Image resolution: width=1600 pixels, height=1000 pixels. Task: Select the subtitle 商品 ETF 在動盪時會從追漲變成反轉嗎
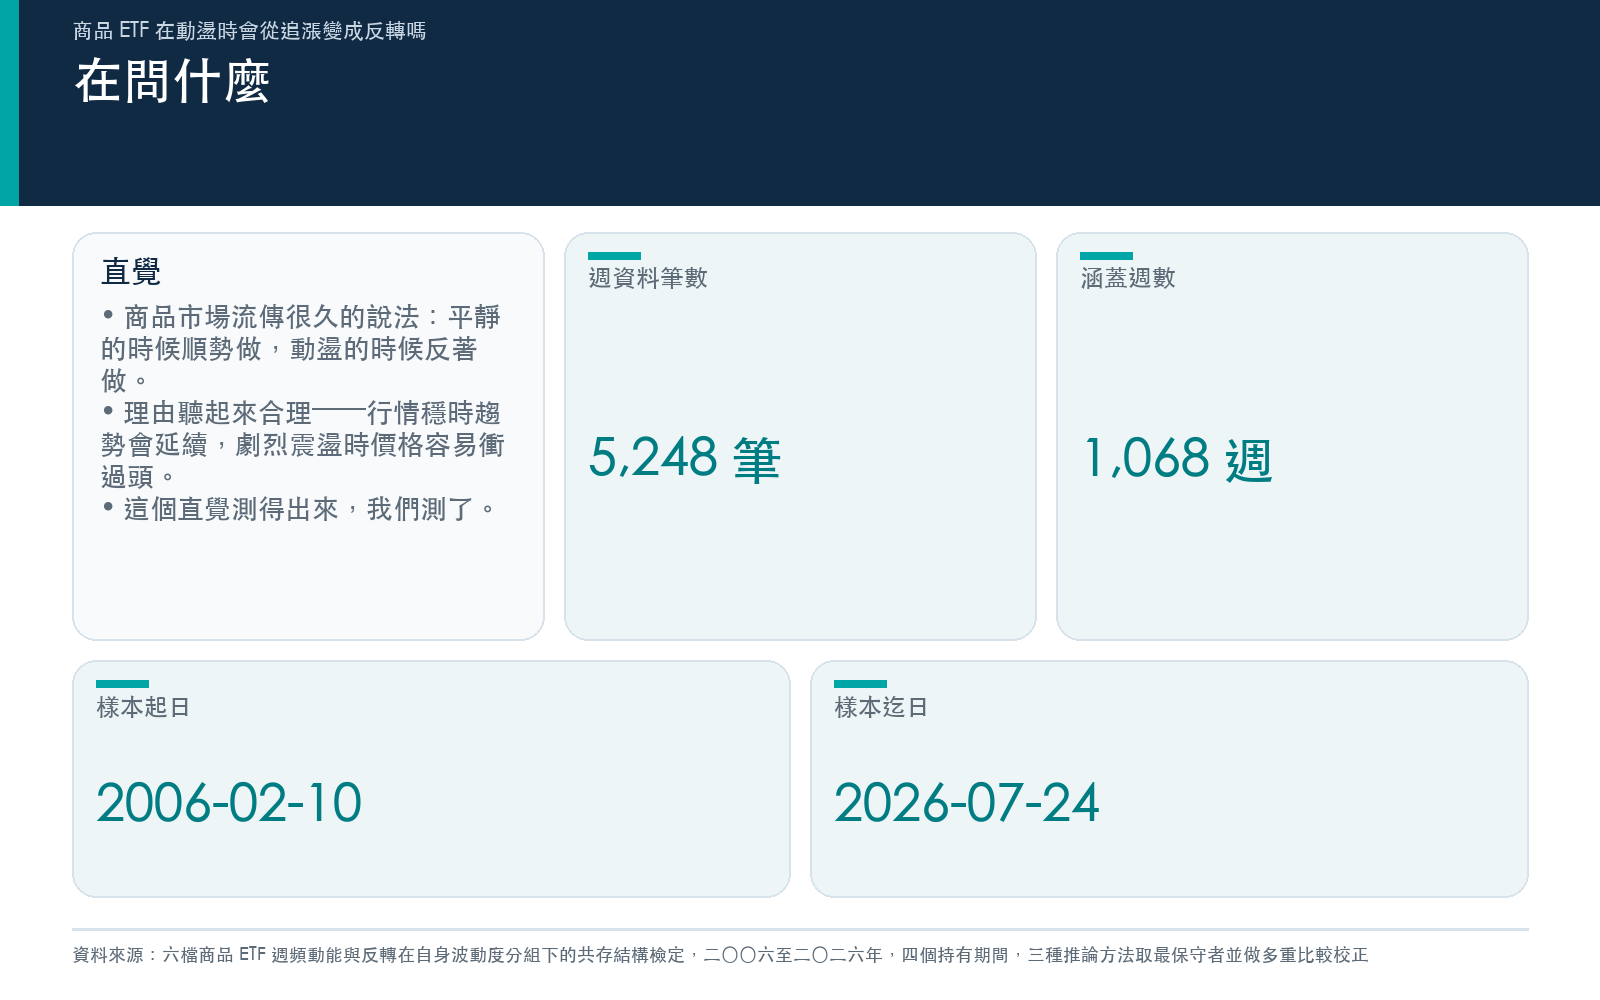click(x=250, y=31)
